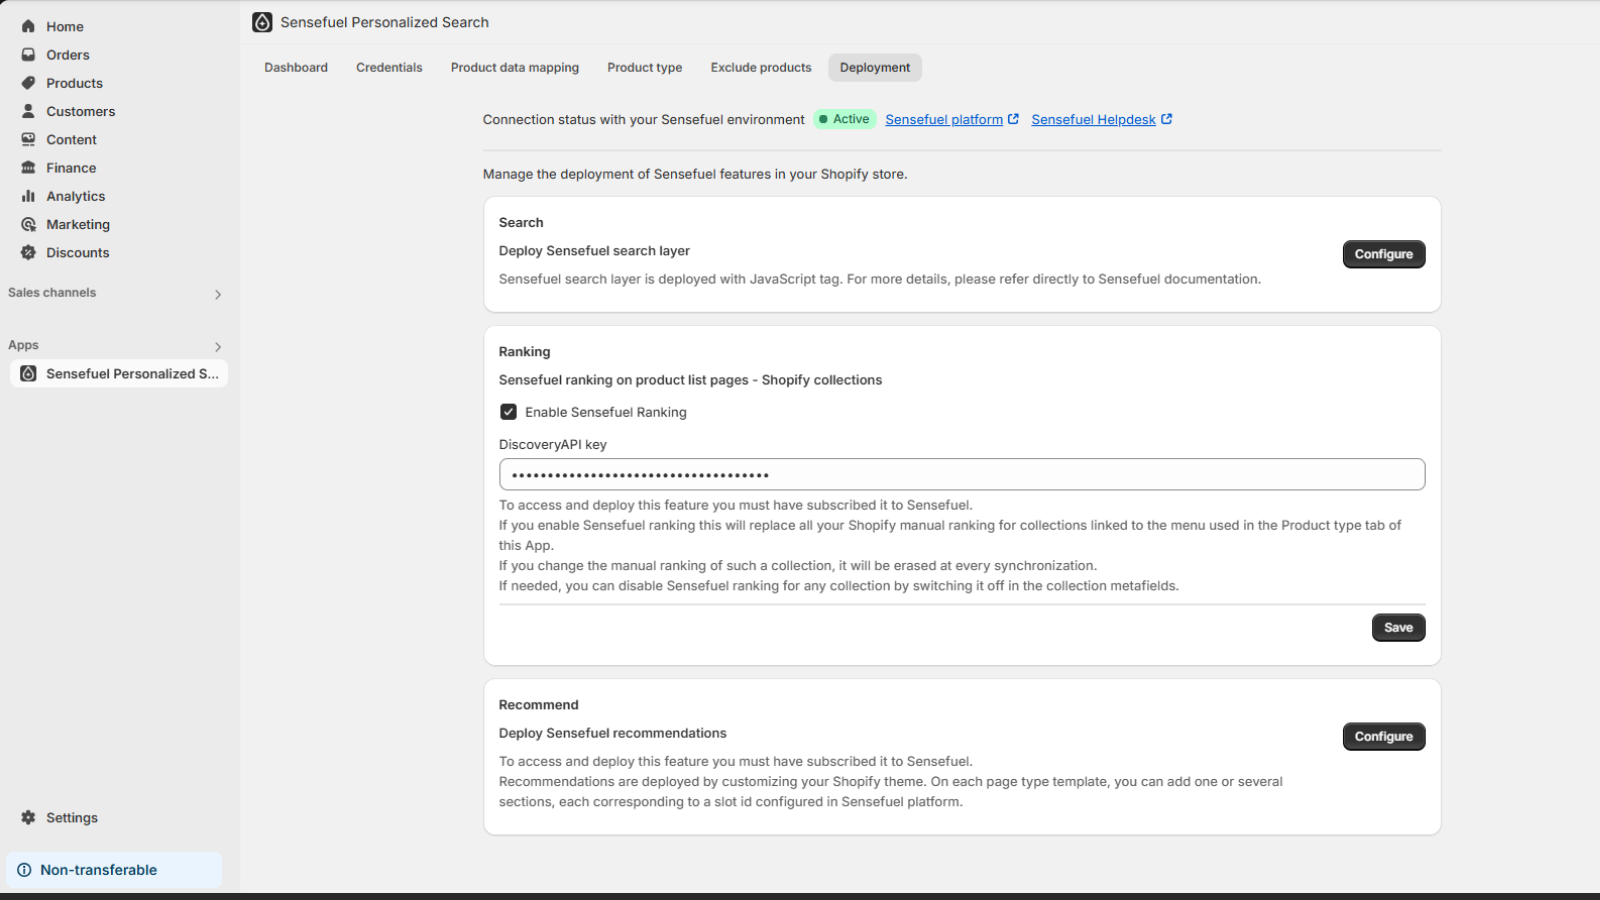
Task: Click Configure button in Search section
Action: pyautogui.click(x=1384, y=254)
